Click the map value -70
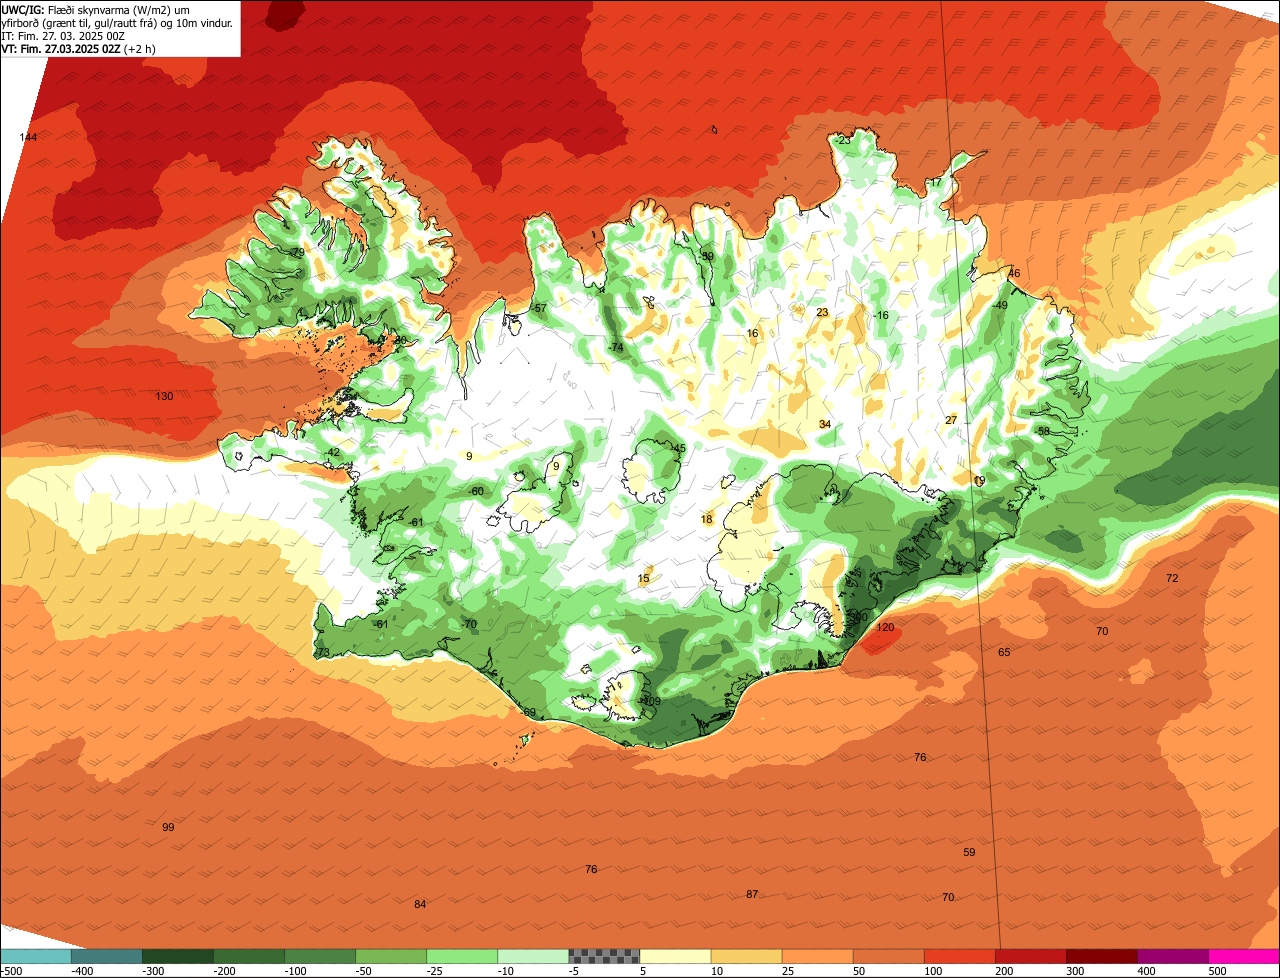Image resolution: width=1280 pixels, height=978 pixels. 469,624
